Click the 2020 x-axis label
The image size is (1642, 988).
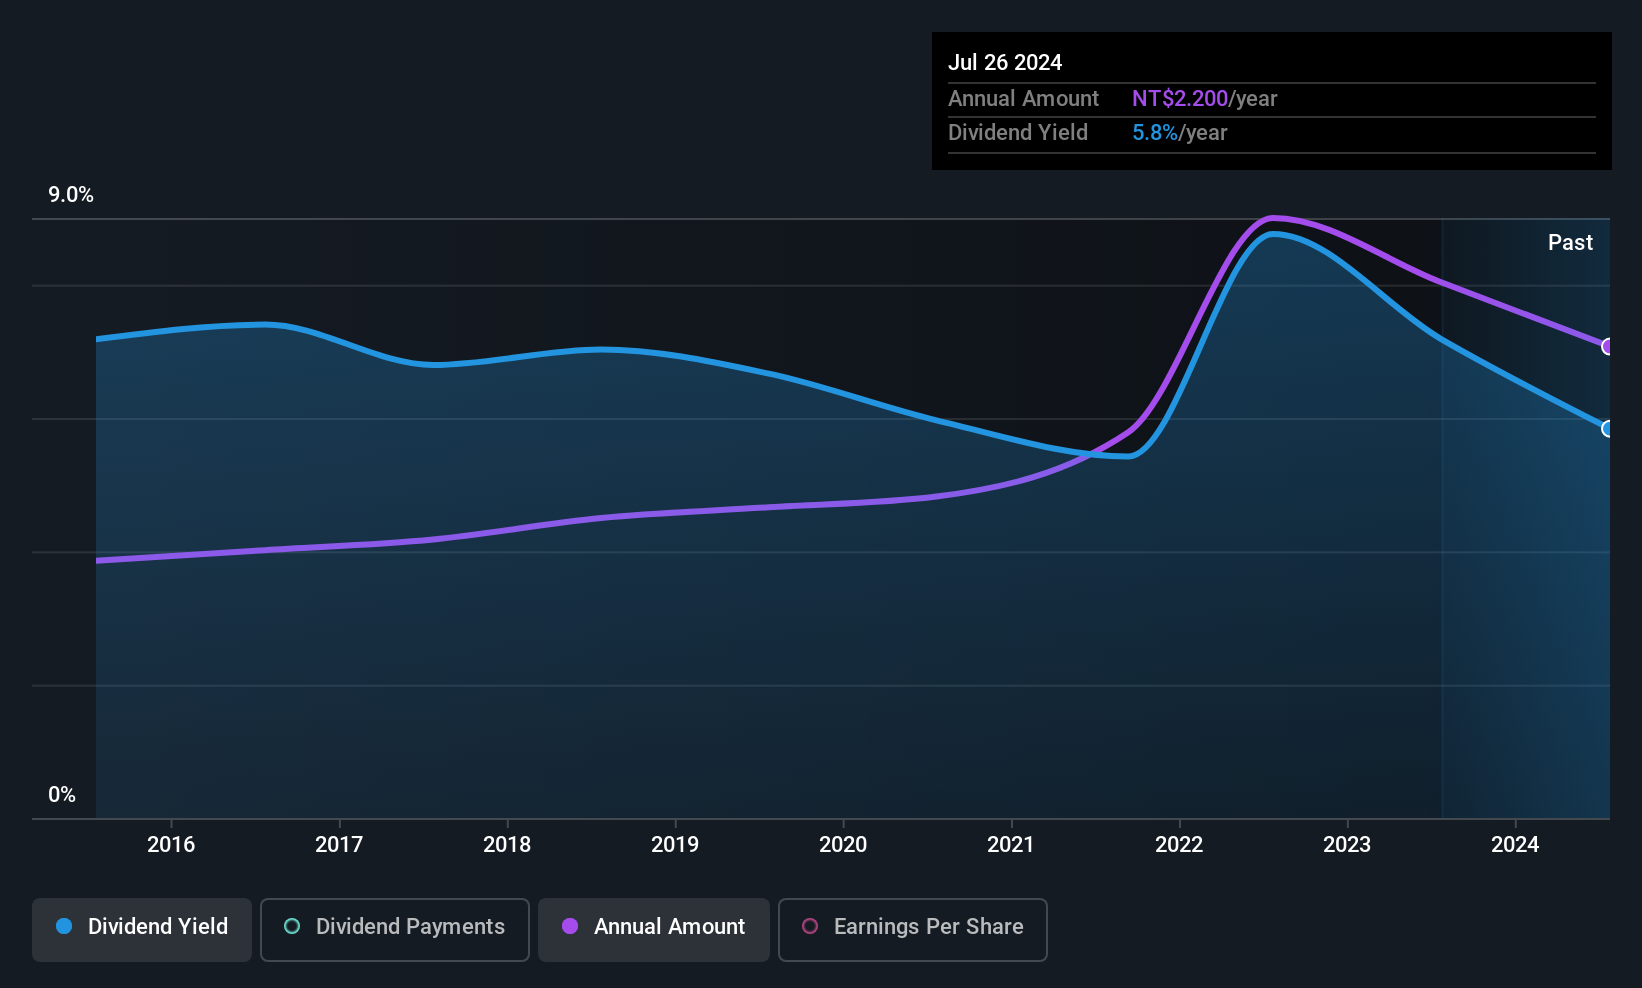tap(843, 844)
